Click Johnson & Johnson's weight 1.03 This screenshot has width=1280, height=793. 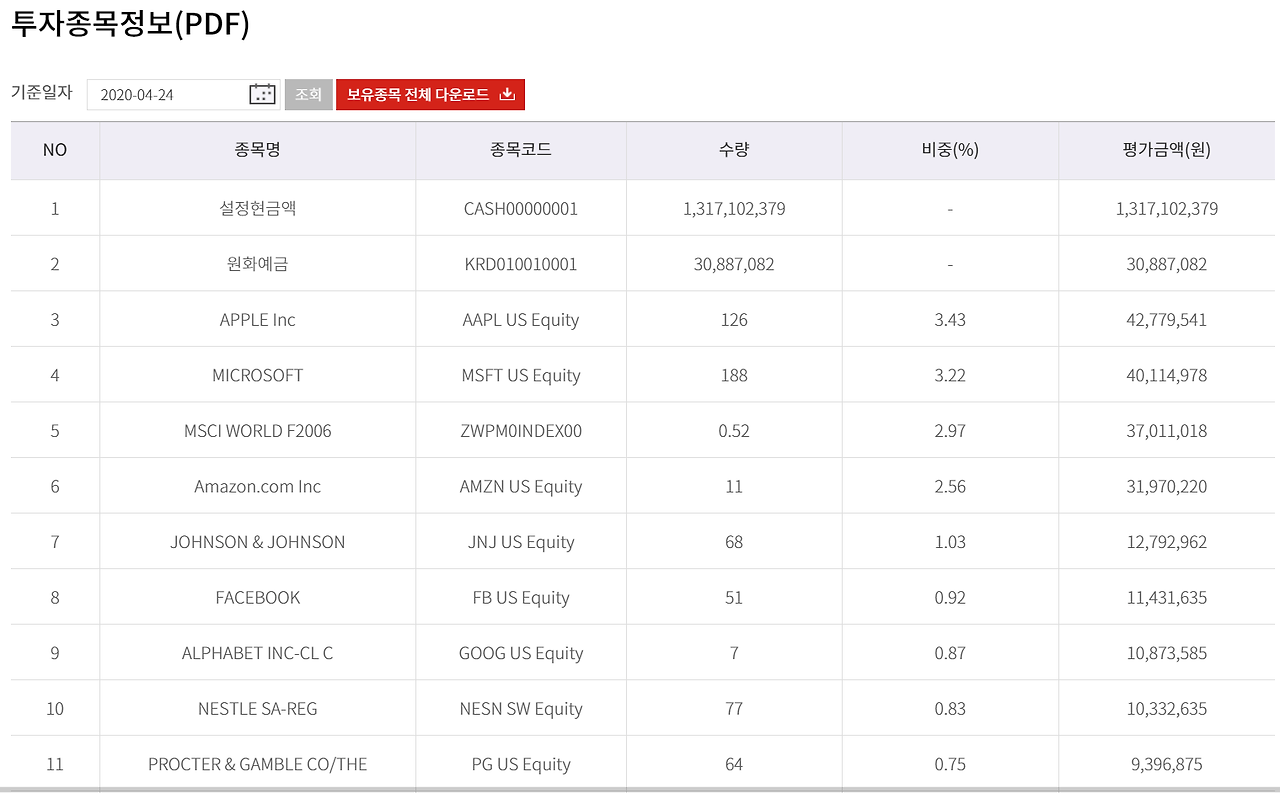tap(950, 542)
